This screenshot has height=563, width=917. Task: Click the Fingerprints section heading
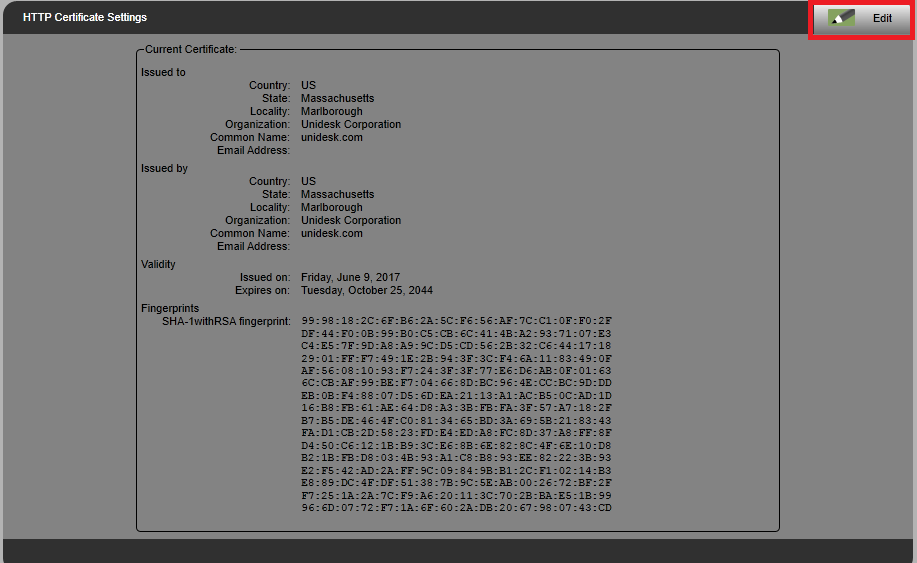[x=170, y=308]
